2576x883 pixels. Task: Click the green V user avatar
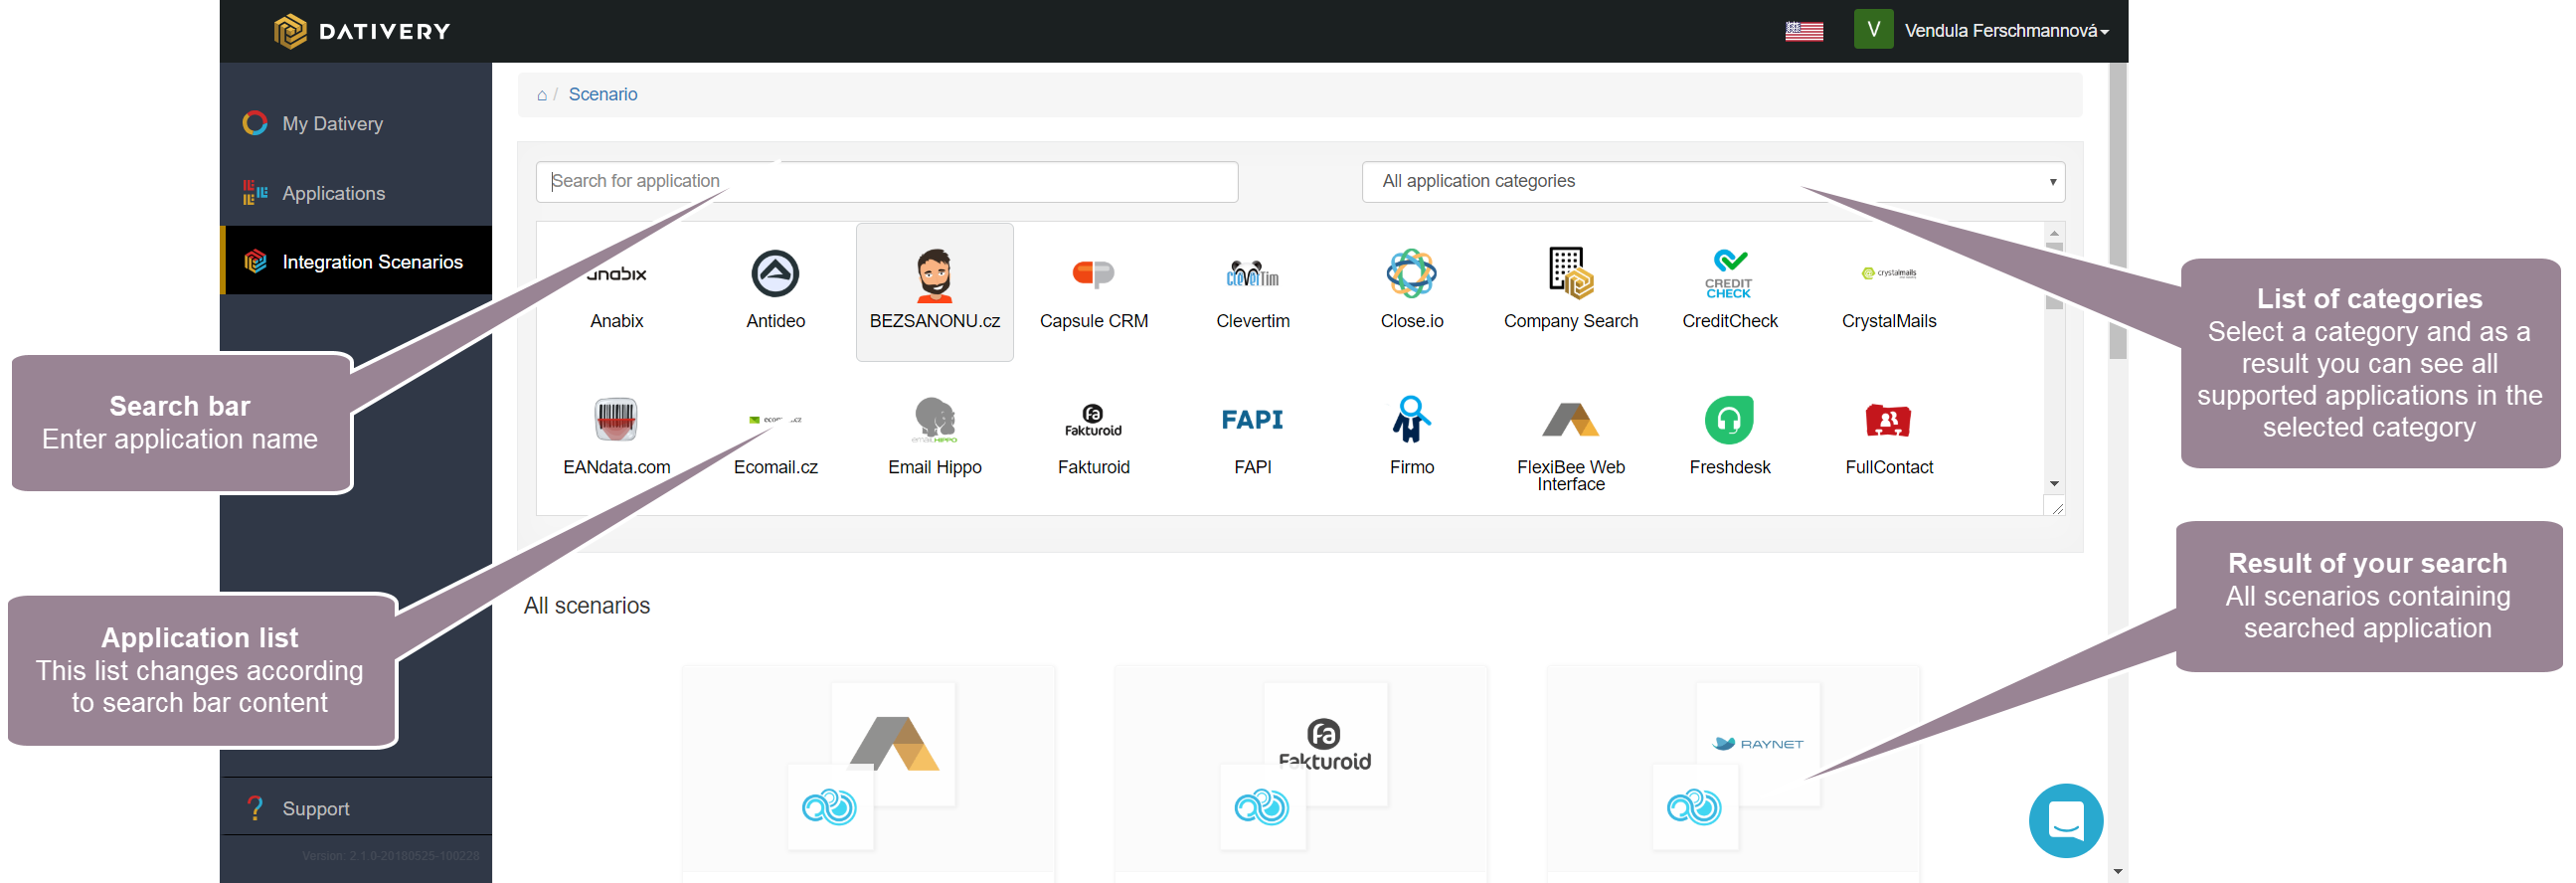click(x=1872, y=30)
